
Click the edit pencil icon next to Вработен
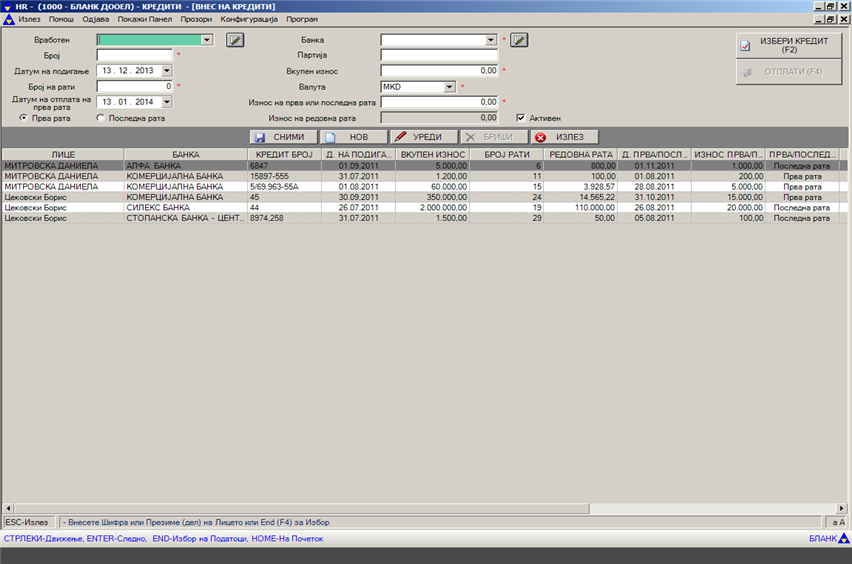235,40
